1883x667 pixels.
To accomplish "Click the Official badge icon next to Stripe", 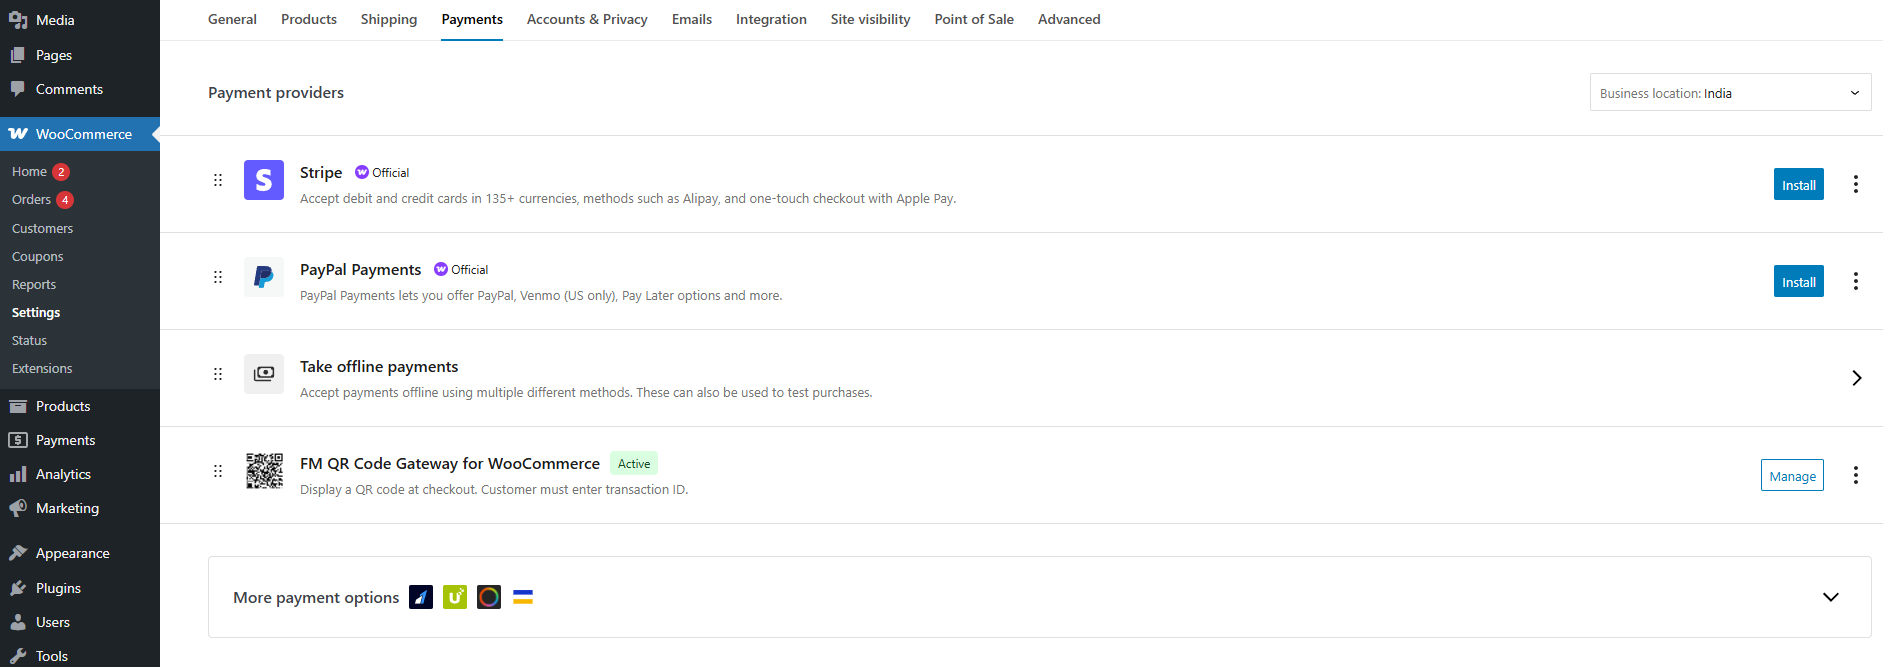I will [x=362, y=172].
